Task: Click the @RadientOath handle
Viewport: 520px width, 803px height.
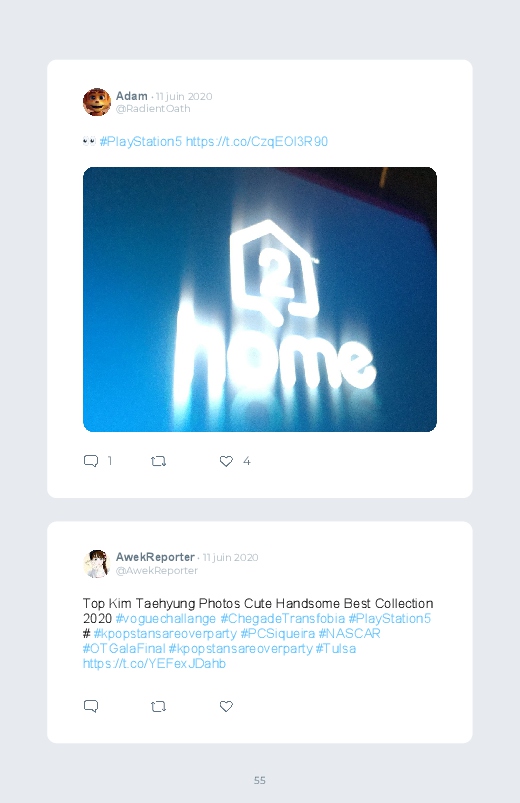Action: pyautogui.click(x=153, y=109)
